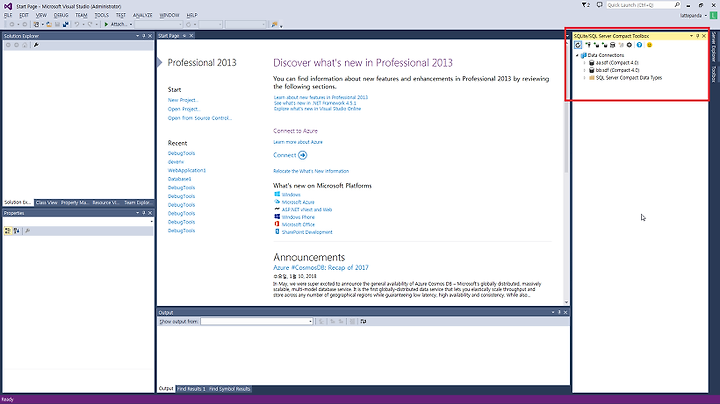This screenshot has width=720, height=404.
Task: Expand the bb.sdf database node
Action: coord(585,70)
